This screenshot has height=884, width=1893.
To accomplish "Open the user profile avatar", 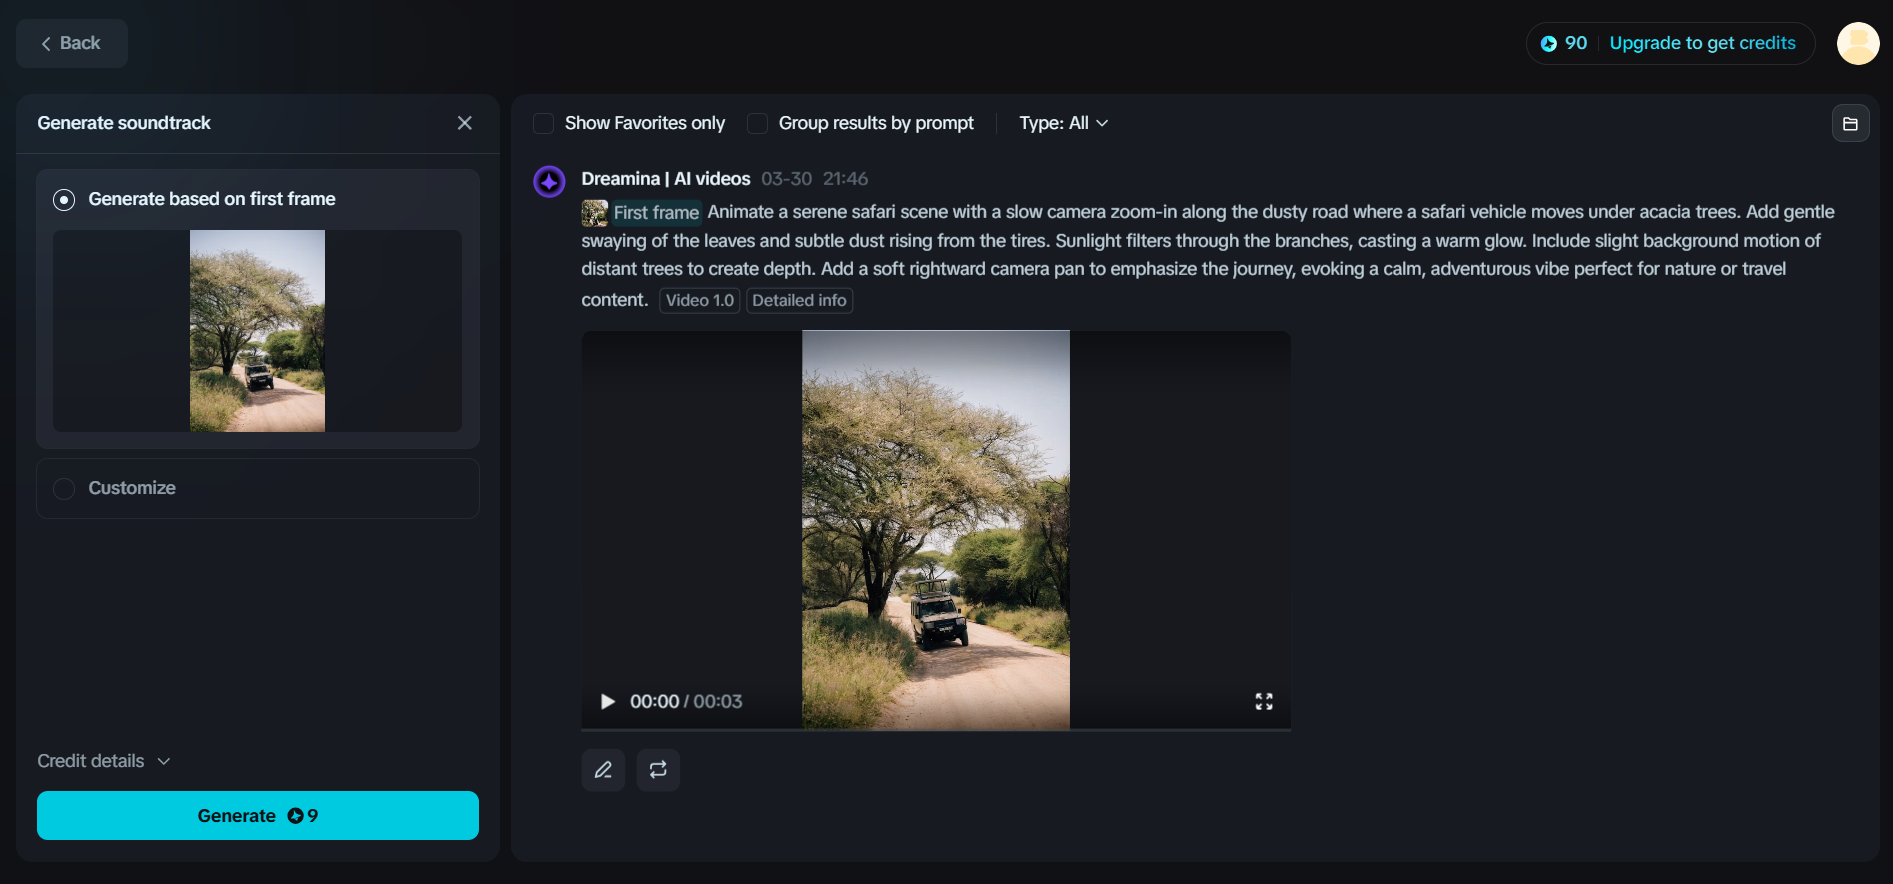I will coord(1858,43).
